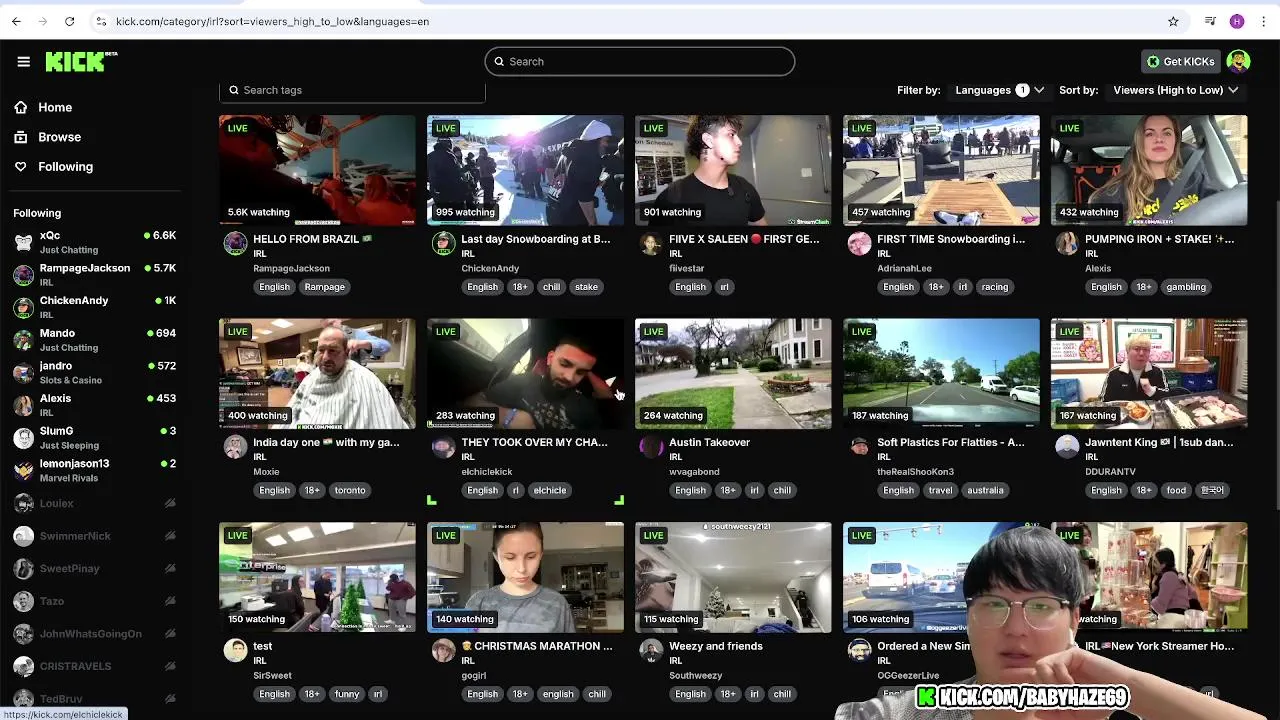This screenshot has width=1280, height=720.
Task: Open Austin Takeover stream title
Action: pos(709,442)
